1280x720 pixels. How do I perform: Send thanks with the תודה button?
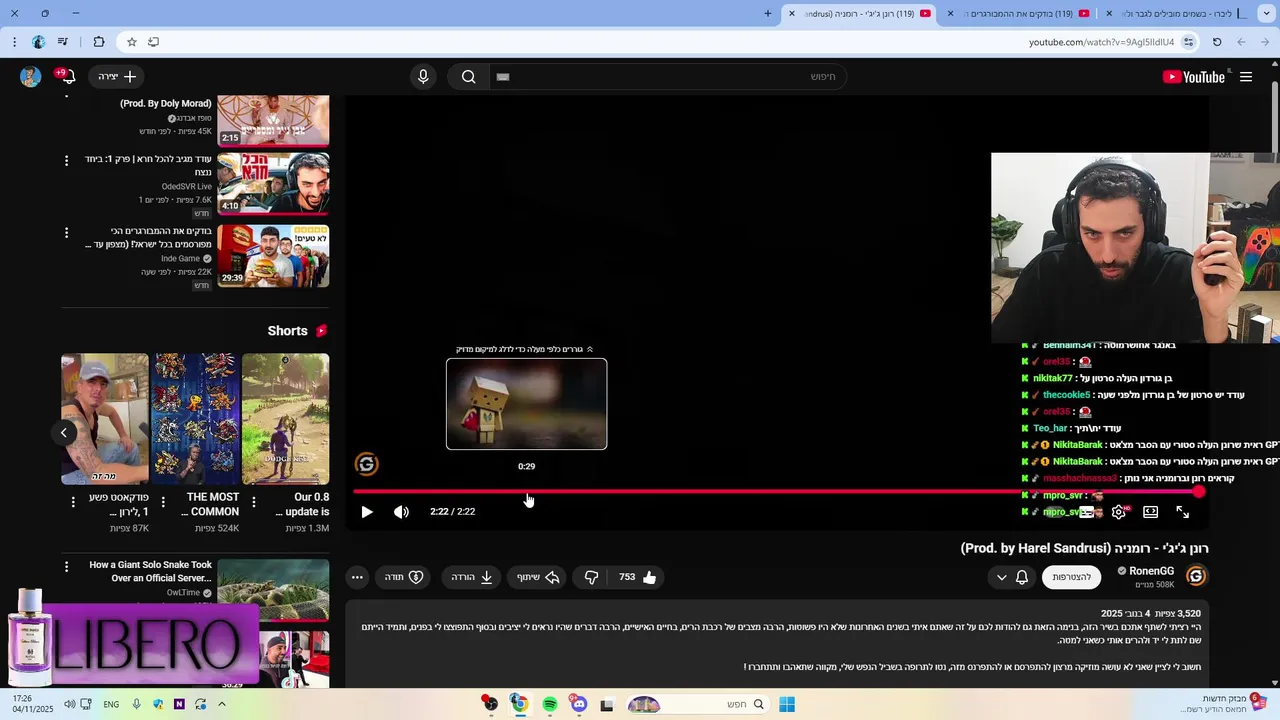coord(404,577)
